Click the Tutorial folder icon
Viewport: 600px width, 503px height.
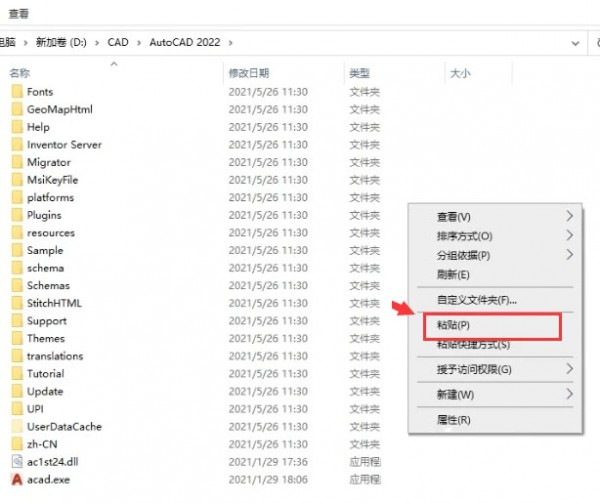click(x=17, y=374)
